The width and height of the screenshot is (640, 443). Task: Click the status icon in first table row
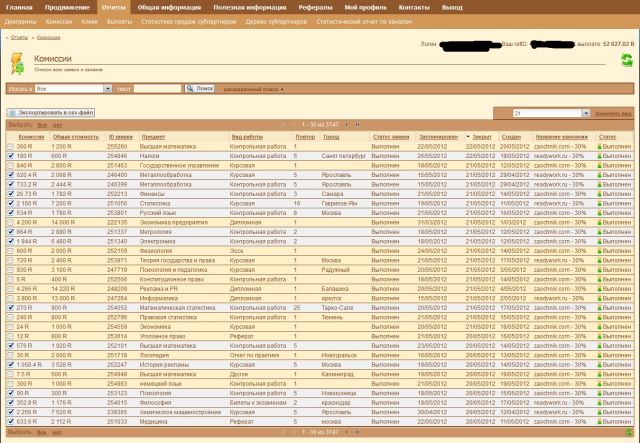599,146
